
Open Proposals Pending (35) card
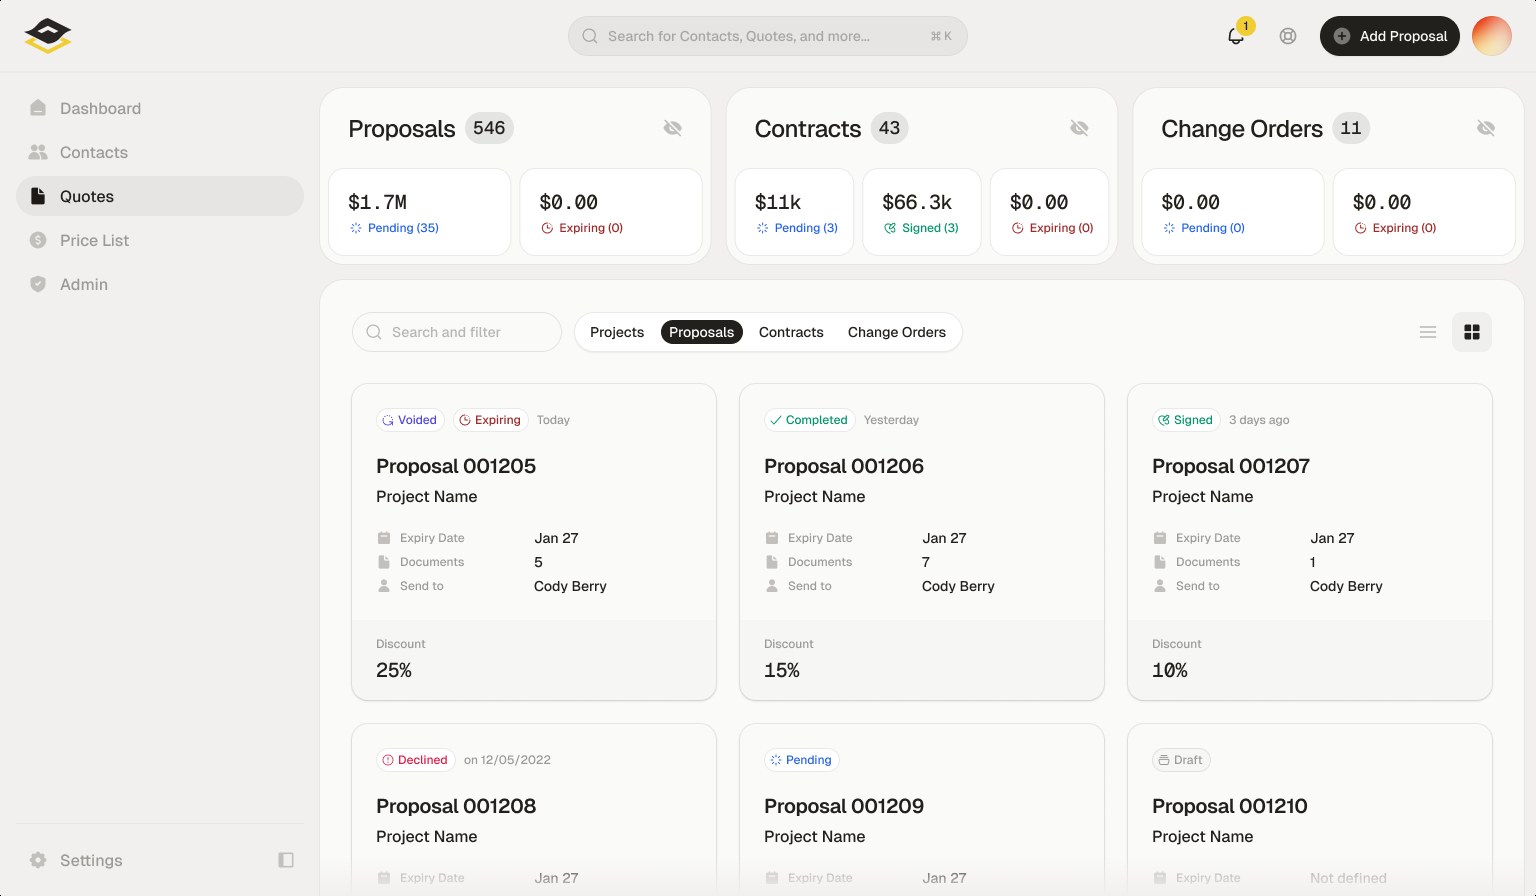point(420,212)
